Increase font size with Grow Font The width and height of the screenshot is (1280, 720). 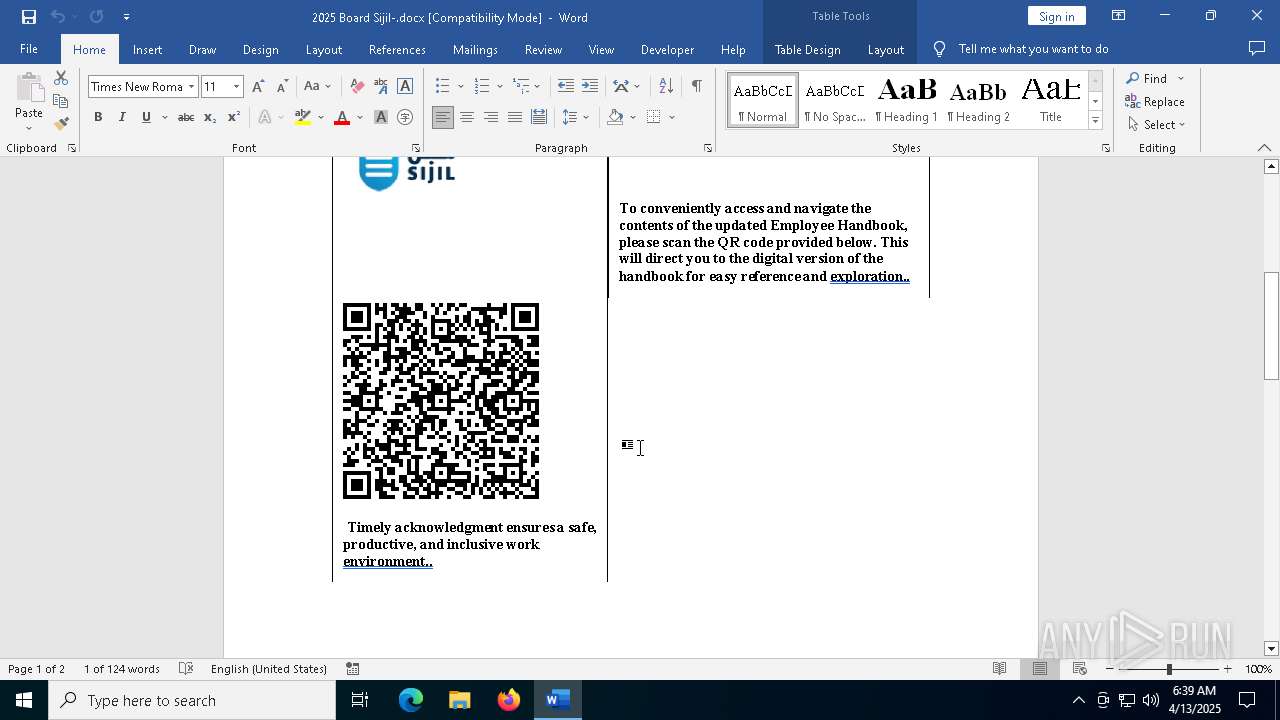point(258,87)
